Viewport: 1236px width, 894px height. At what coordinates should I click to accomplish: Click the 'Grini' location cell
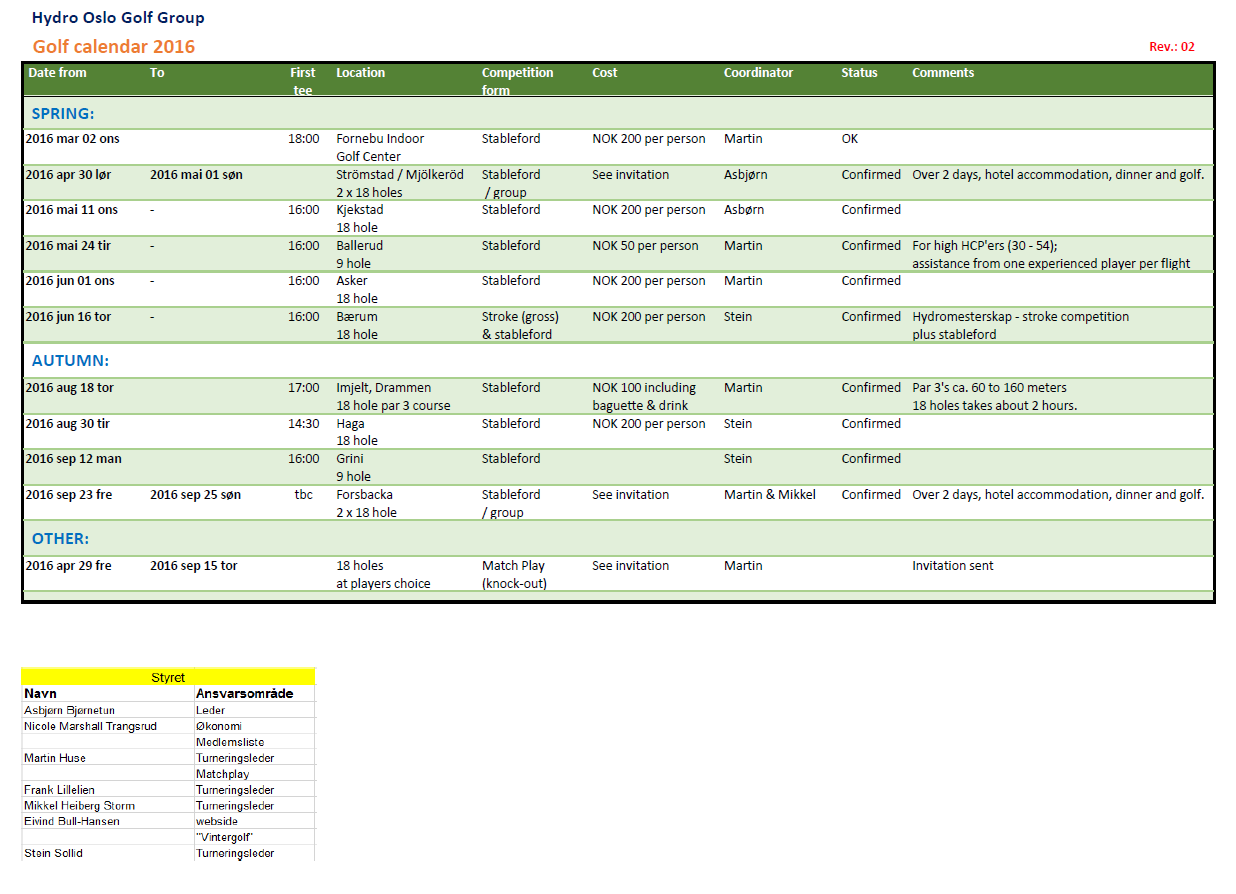[x=350, y=459]
